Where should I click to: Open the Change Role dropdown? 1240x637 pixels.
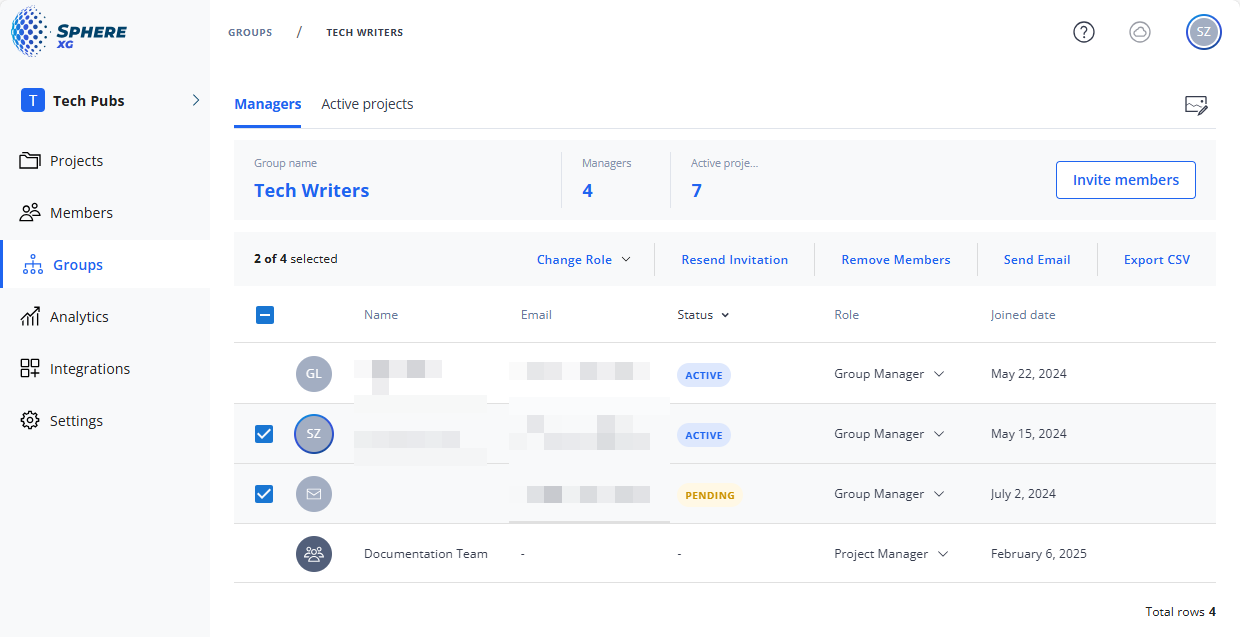(x=584, y=260)
